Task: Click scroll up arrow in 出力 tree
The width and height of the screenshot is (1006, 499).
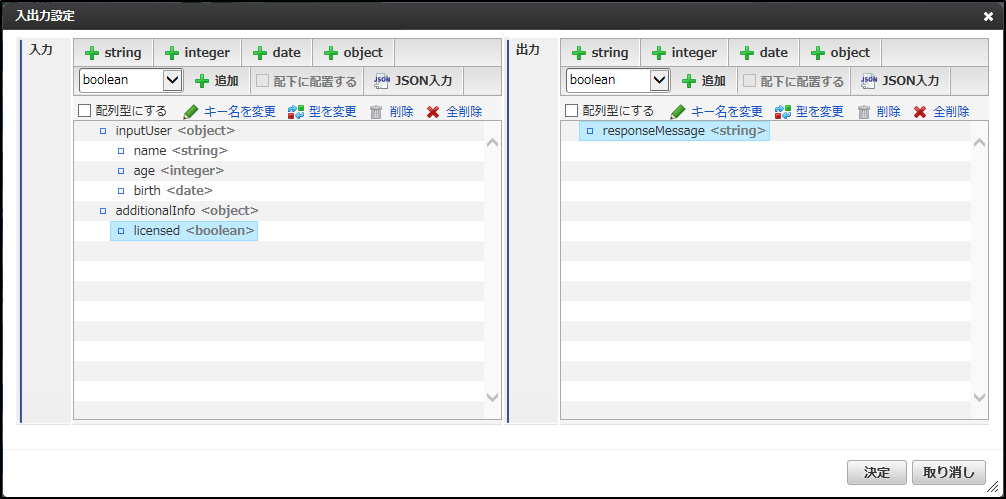Action: click(x=980, y=143)
